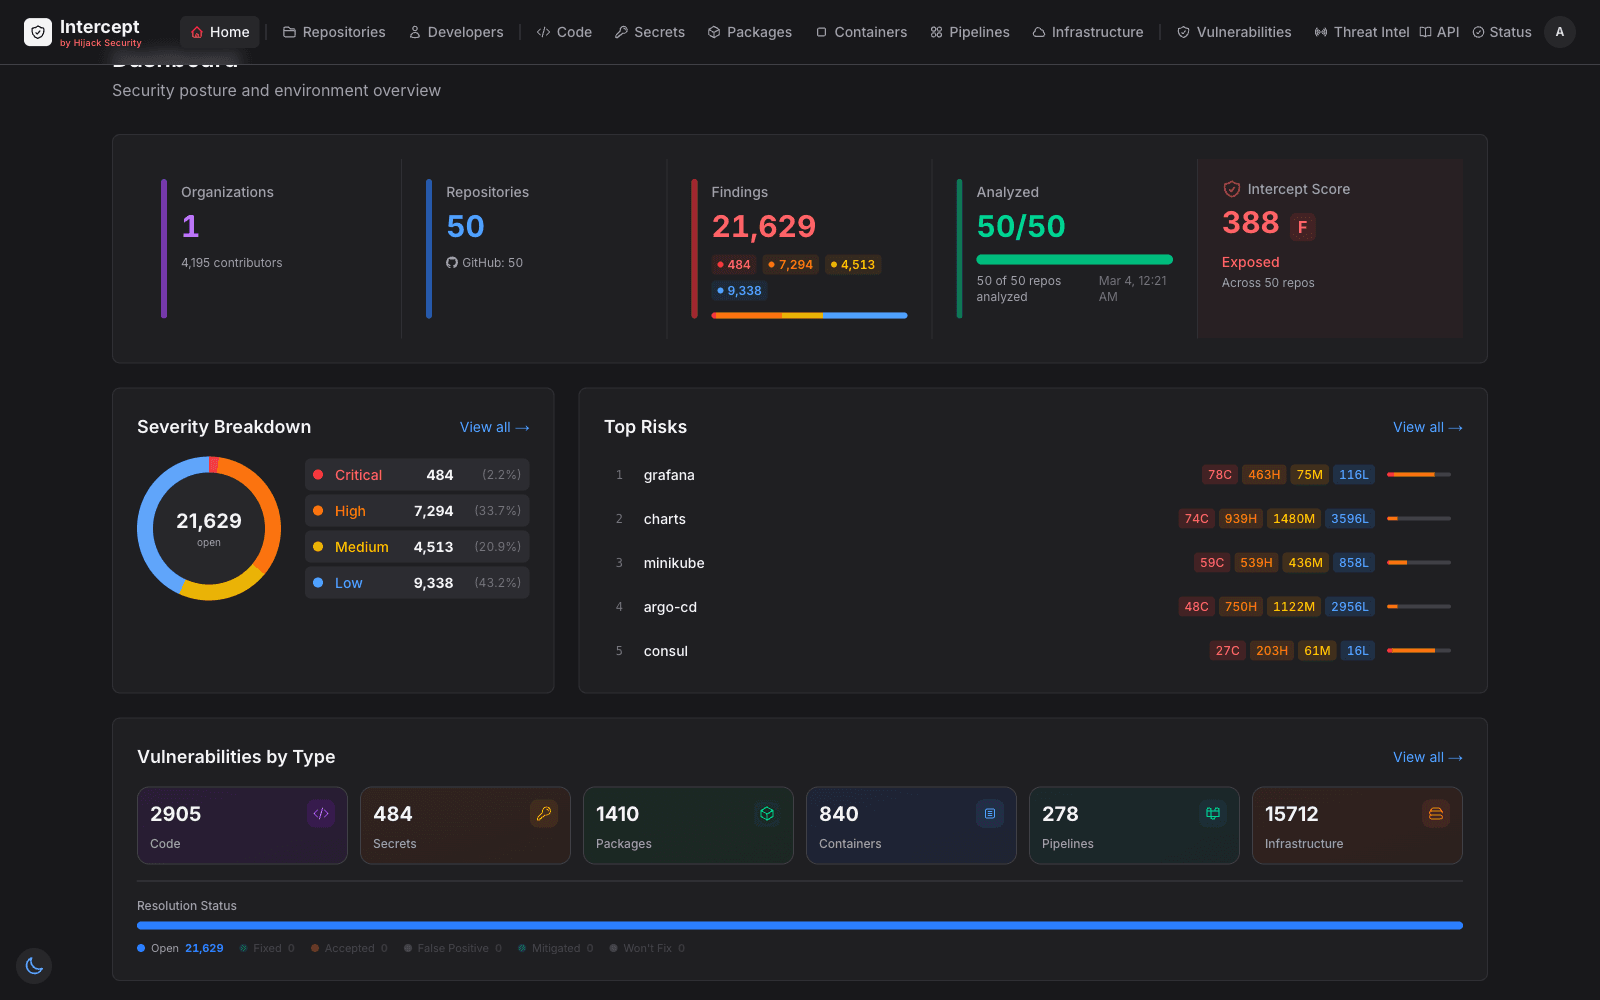Click the container icon on the Containers card
The image size is (1600, 1000).
pos(990,813)
